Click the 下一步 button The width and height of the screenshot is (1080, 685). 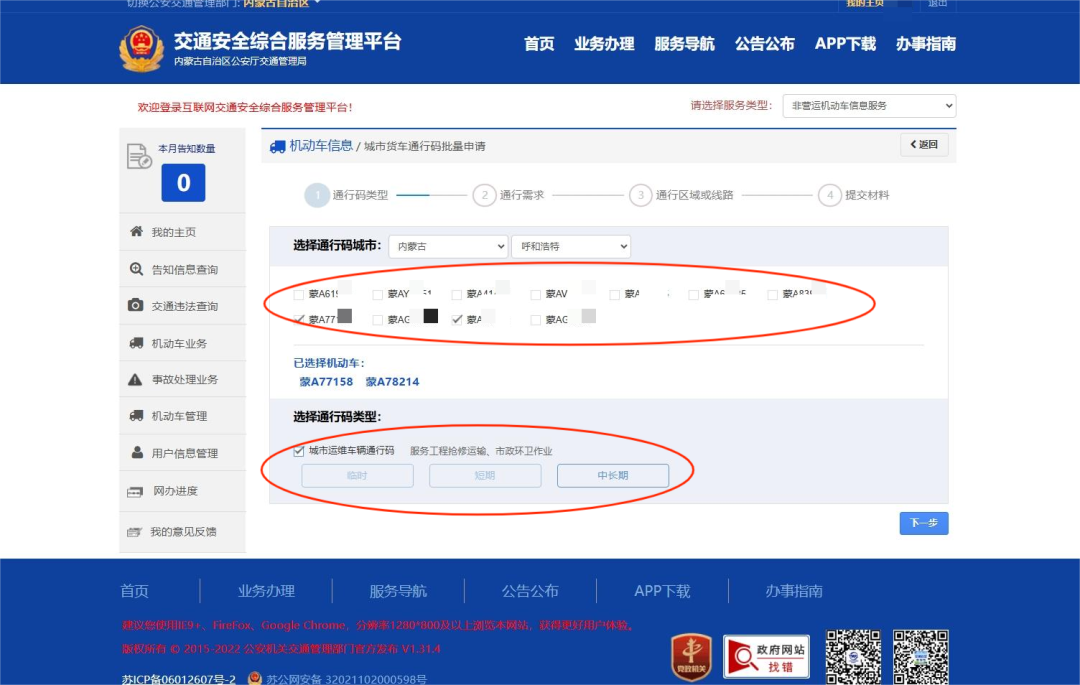click(923, 523)
